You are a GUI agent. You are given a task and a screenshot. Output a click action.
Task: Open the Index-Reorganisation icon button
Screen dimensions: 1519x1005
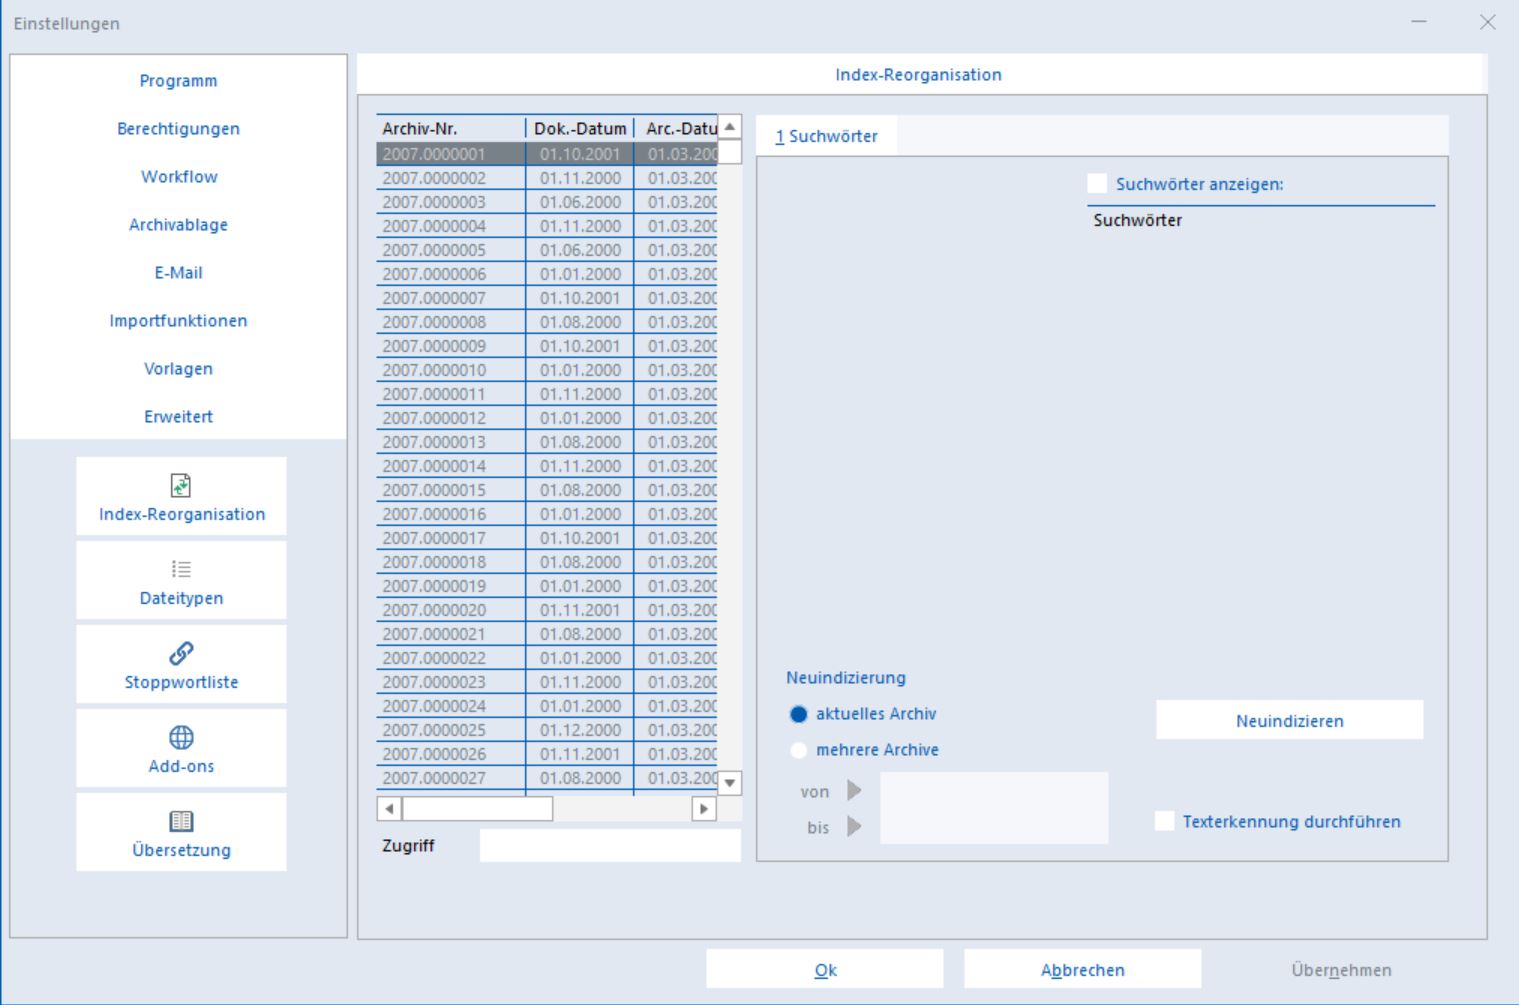coord(181,496)
